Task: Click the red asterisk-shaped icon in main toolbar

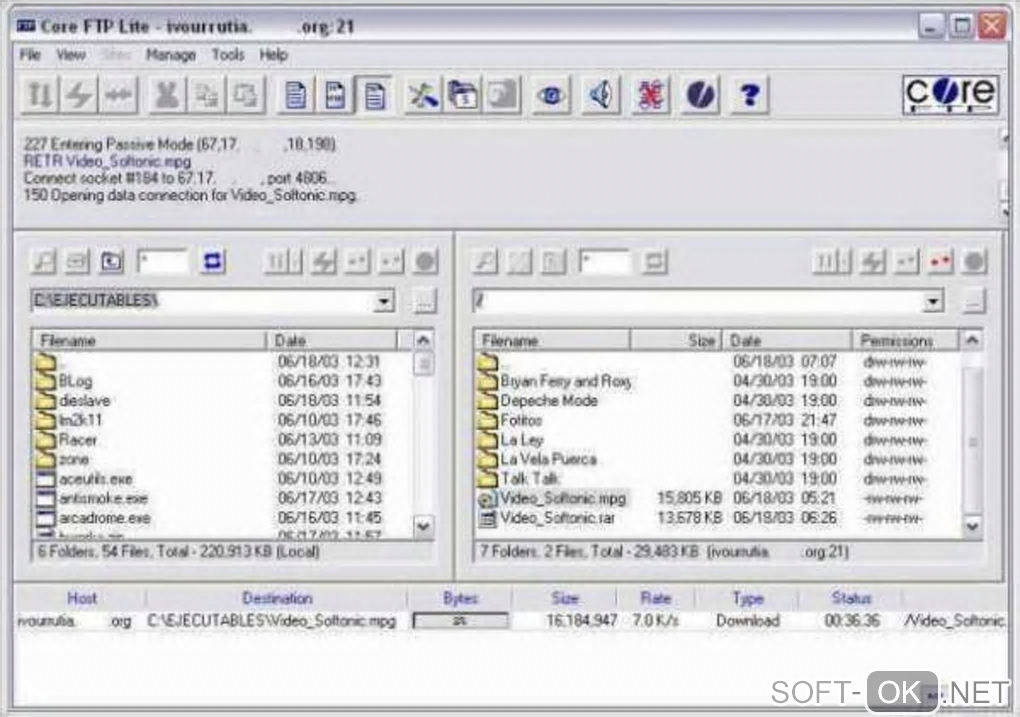Action: (651, 96)
